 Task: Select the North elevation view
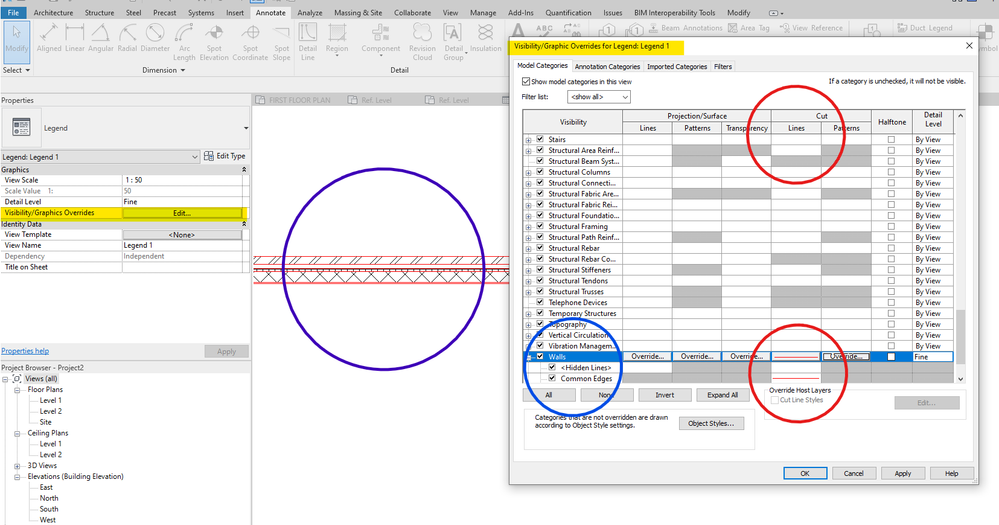pyautogui.click(x=49, y=498)
